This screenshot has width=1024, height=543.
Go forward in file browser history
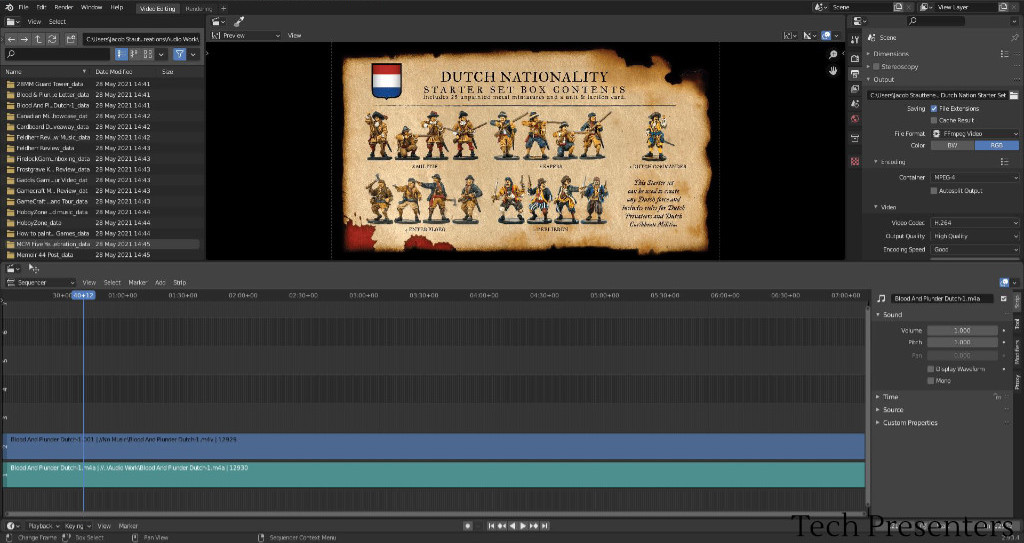tap(24, 39)
